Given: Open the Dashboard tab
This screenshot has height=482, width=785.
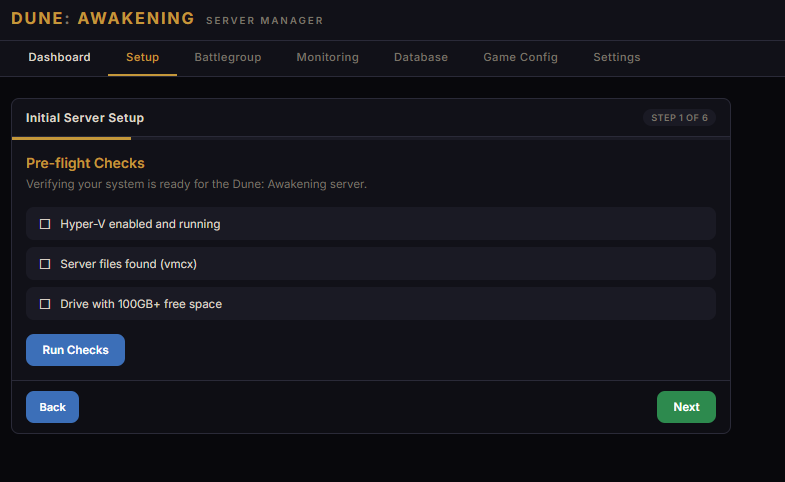Looking at the screenshot, I should 59,58.
